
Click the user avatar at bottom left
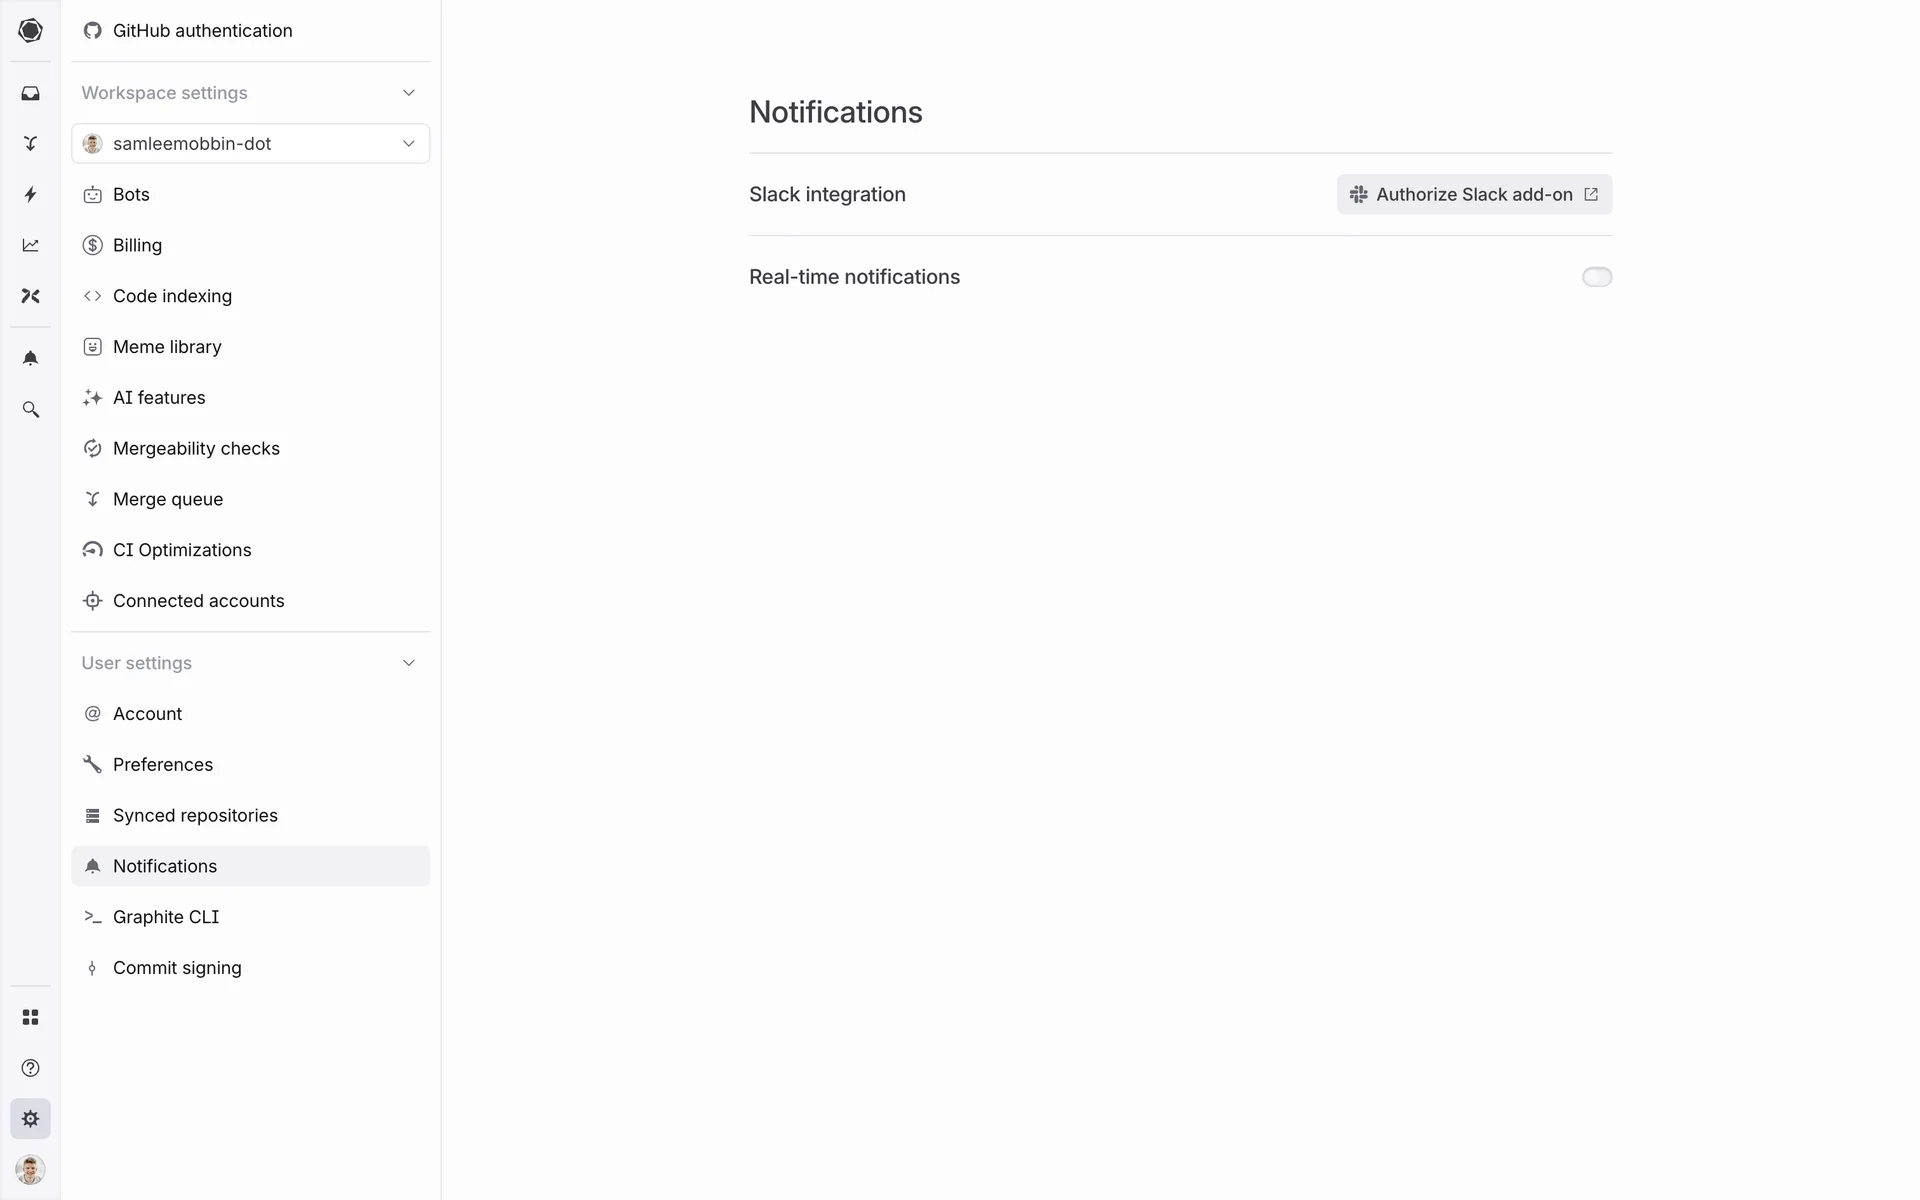click(x=30, y=1169)
